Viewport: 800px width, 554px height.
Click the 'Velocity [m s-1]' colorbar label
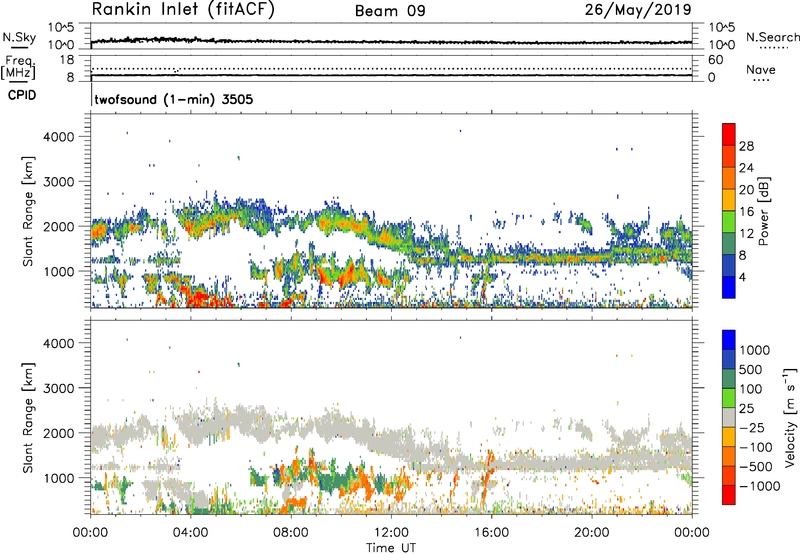(790, 417)
